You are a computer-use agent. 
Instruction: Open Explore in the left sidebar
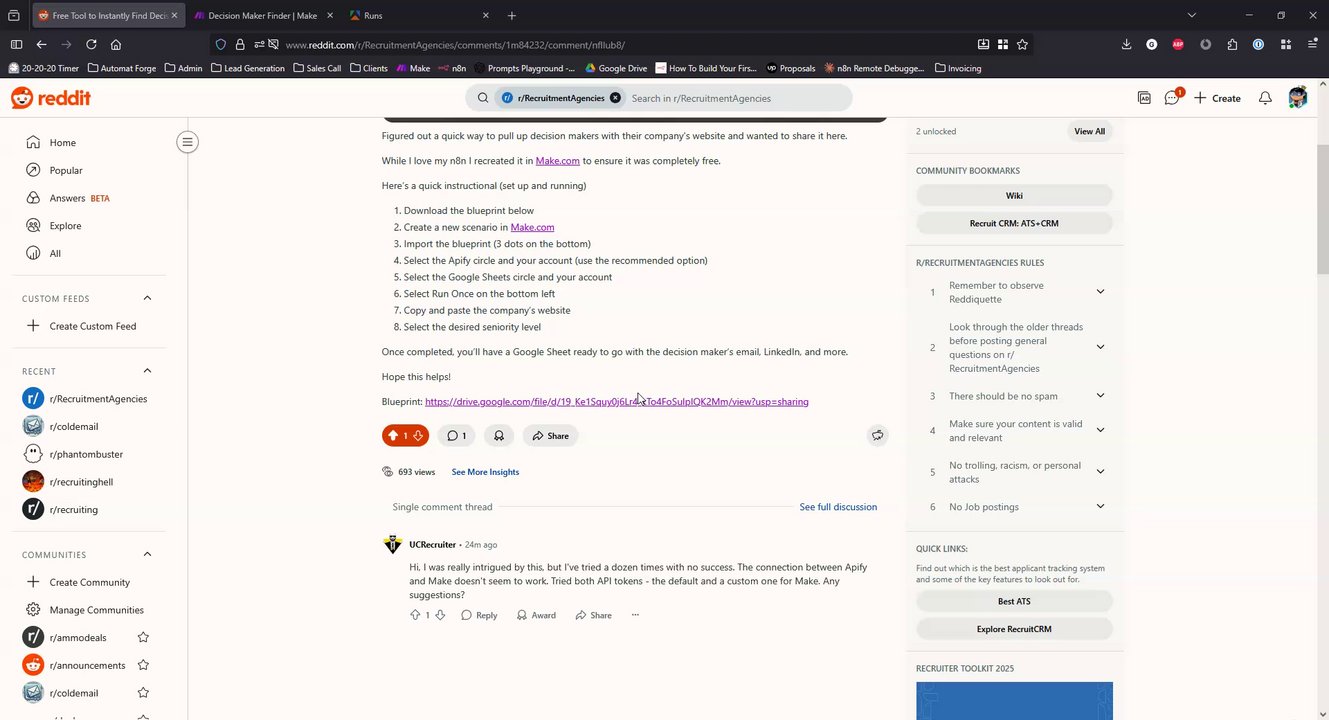point(65,226)
